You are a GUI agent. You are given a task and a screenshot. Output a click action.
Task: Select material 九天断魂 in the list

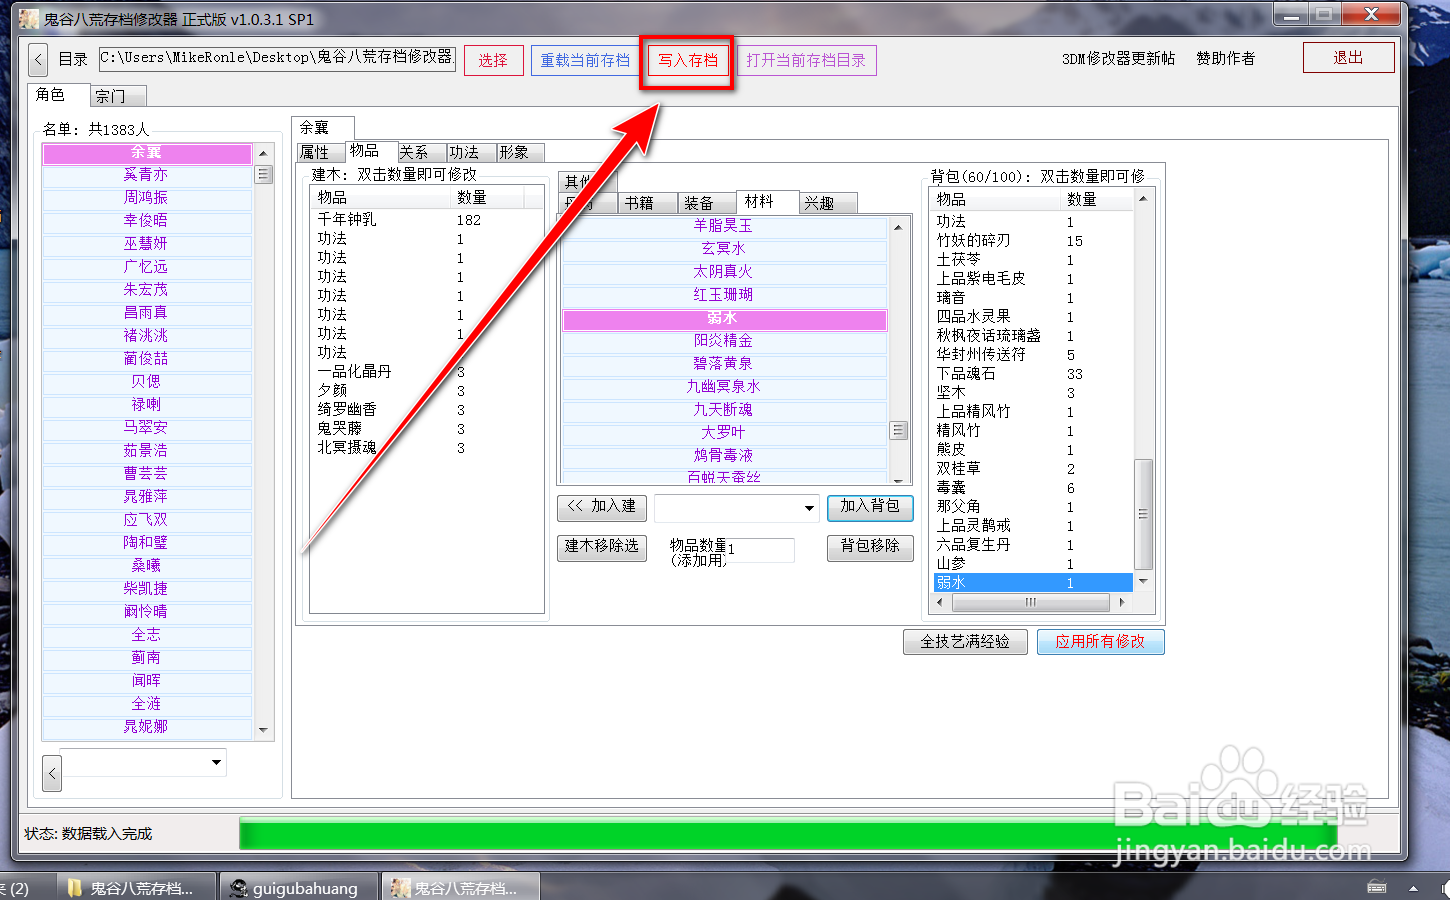click(724, 410)
